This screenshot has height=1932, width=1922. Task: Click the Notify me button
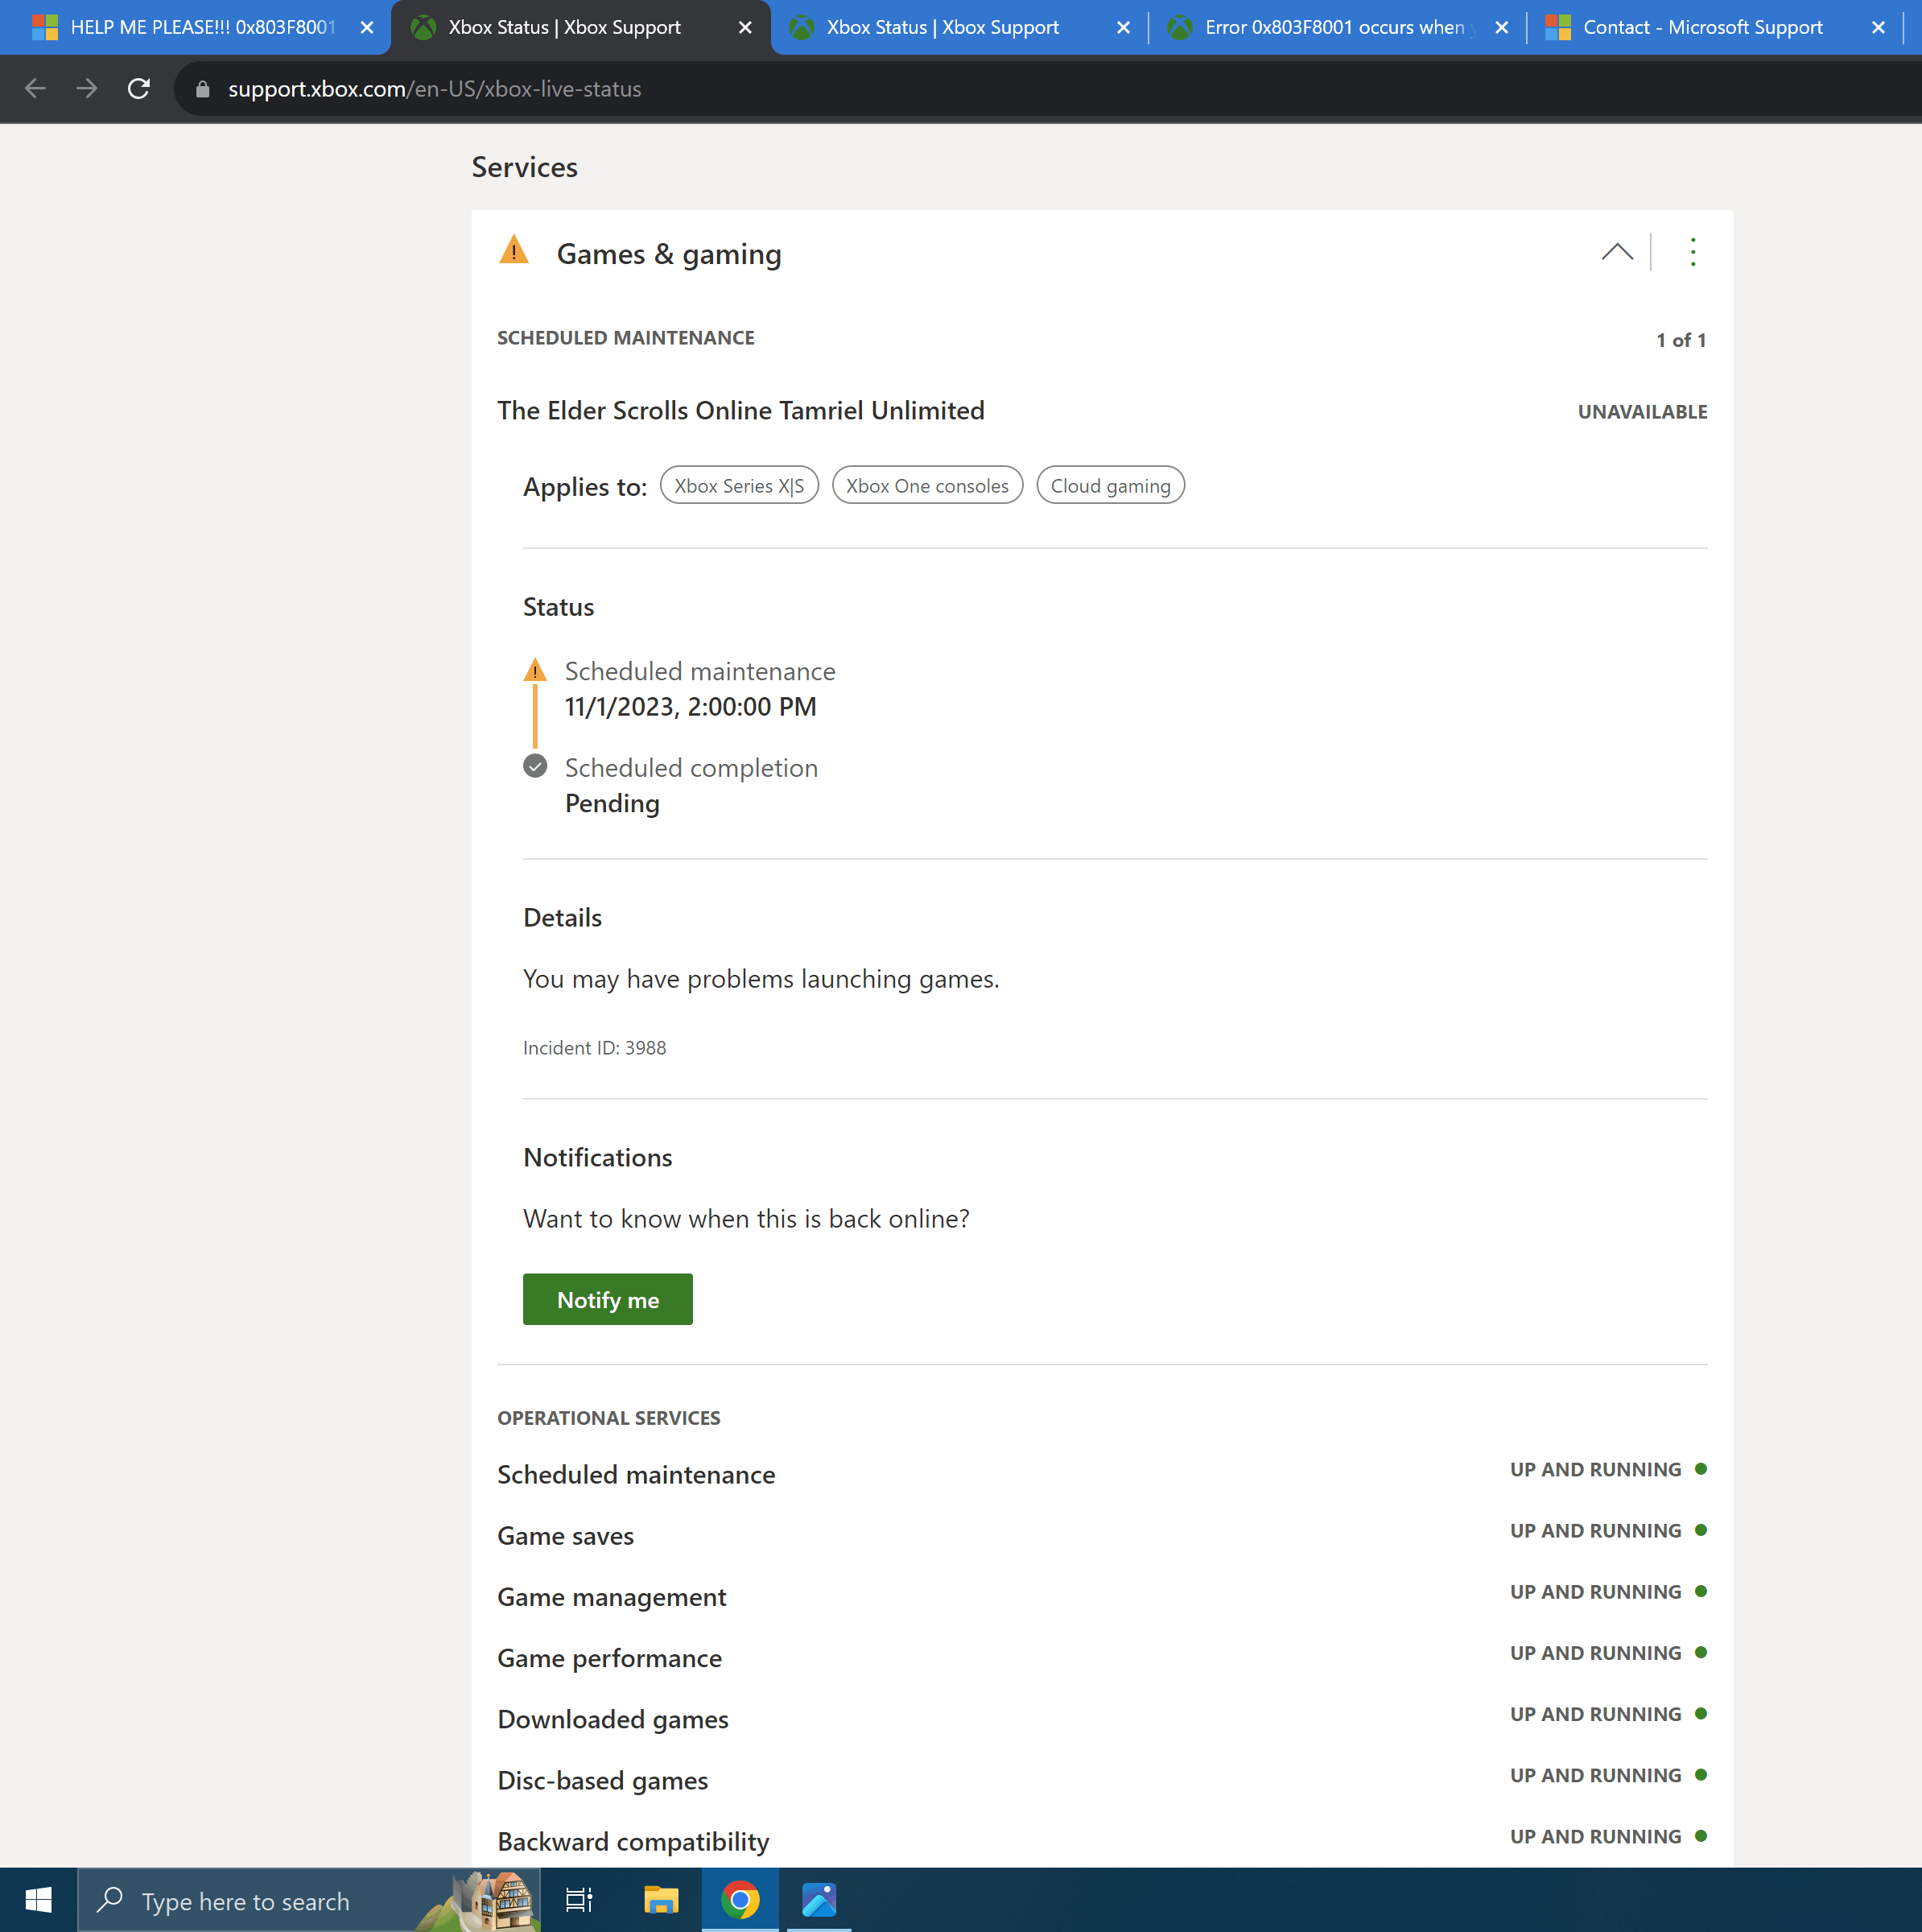607,1299
